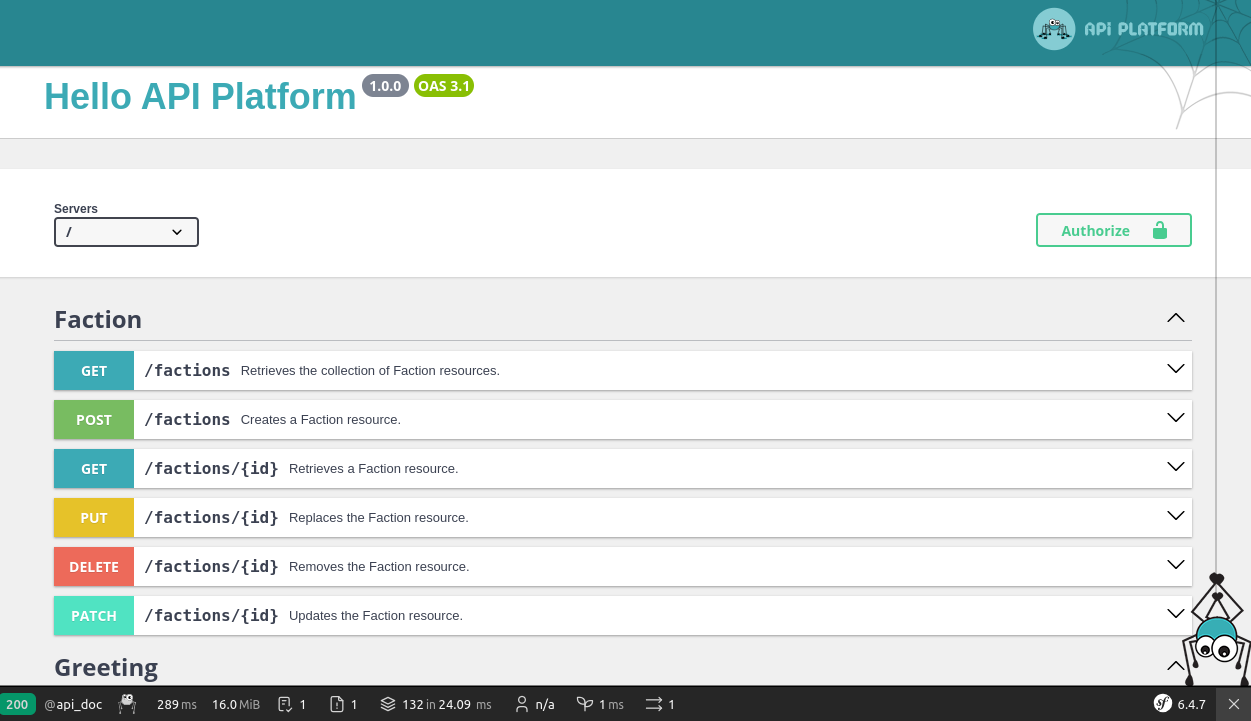Collapse the Greeting section

point(1176,666)
